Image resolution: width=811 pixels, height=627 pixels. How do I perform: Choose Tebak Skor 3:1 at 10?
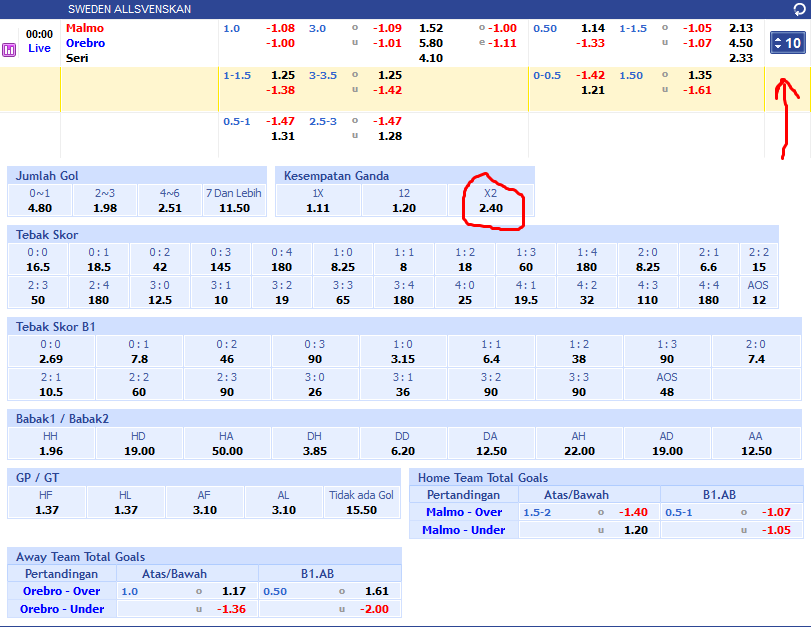[221, 300]
